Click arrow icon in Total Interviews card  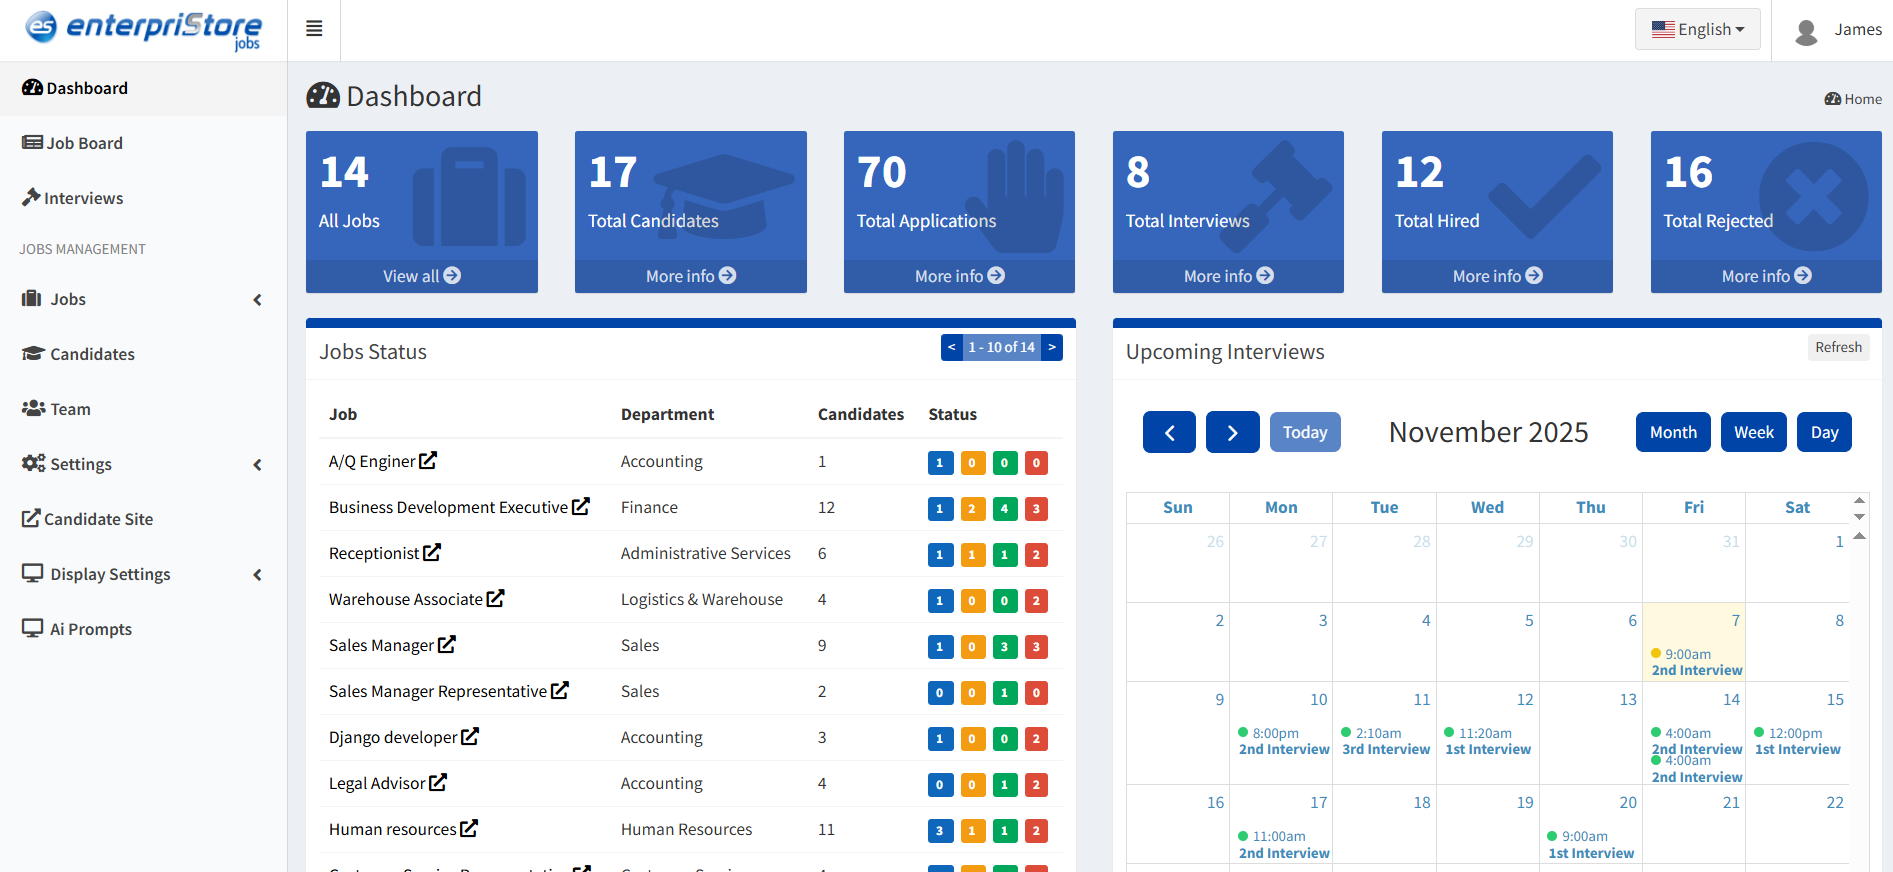[1265, 275]
